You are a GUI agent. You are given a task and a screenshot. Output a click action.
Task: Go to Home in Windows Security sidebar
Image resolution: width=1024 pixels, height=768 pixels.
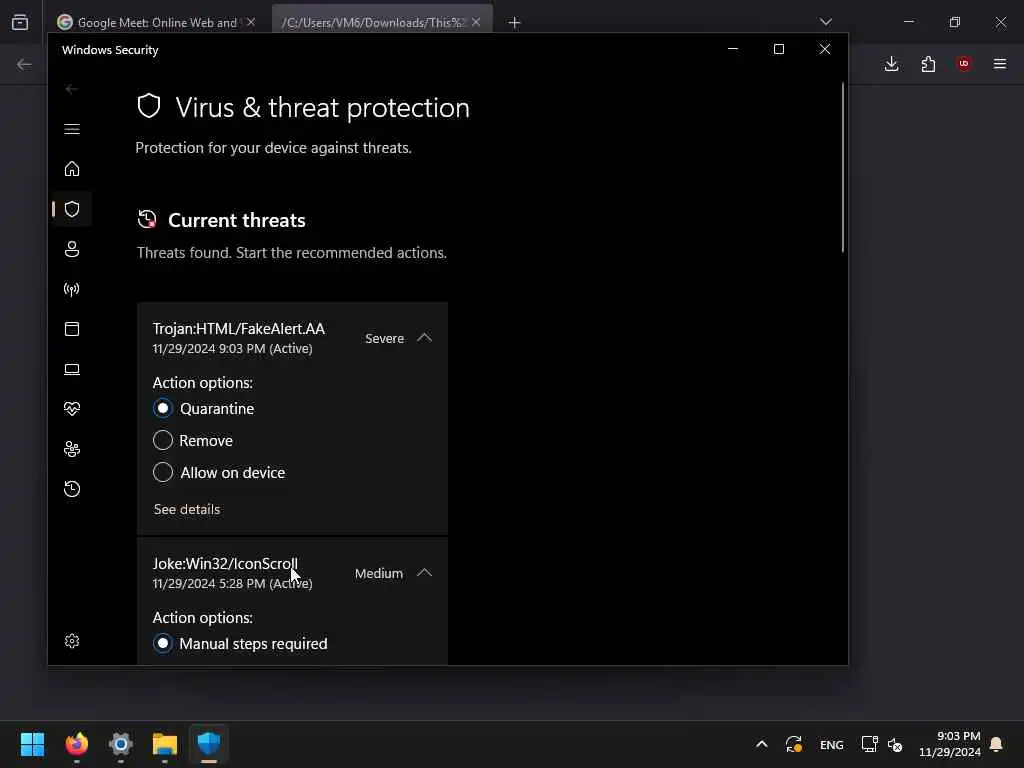[x=72, y=168]
